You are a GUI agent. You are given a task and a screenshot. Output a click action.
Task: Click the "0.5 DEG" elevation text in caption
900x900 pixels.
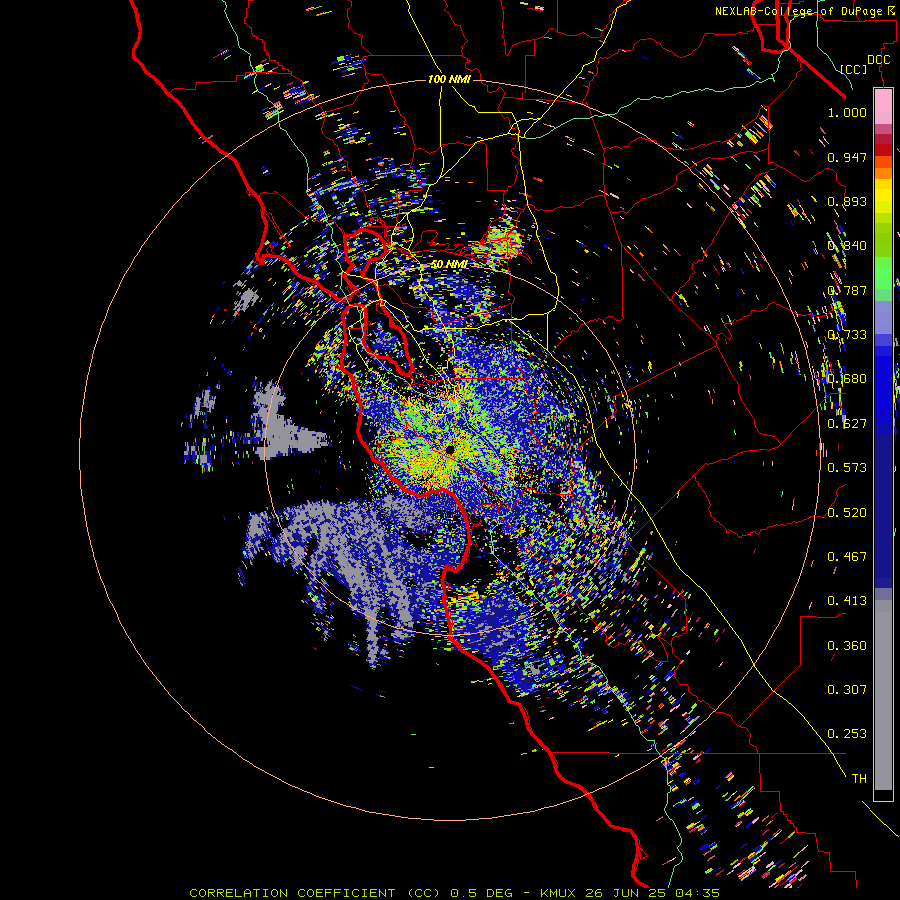480,893
